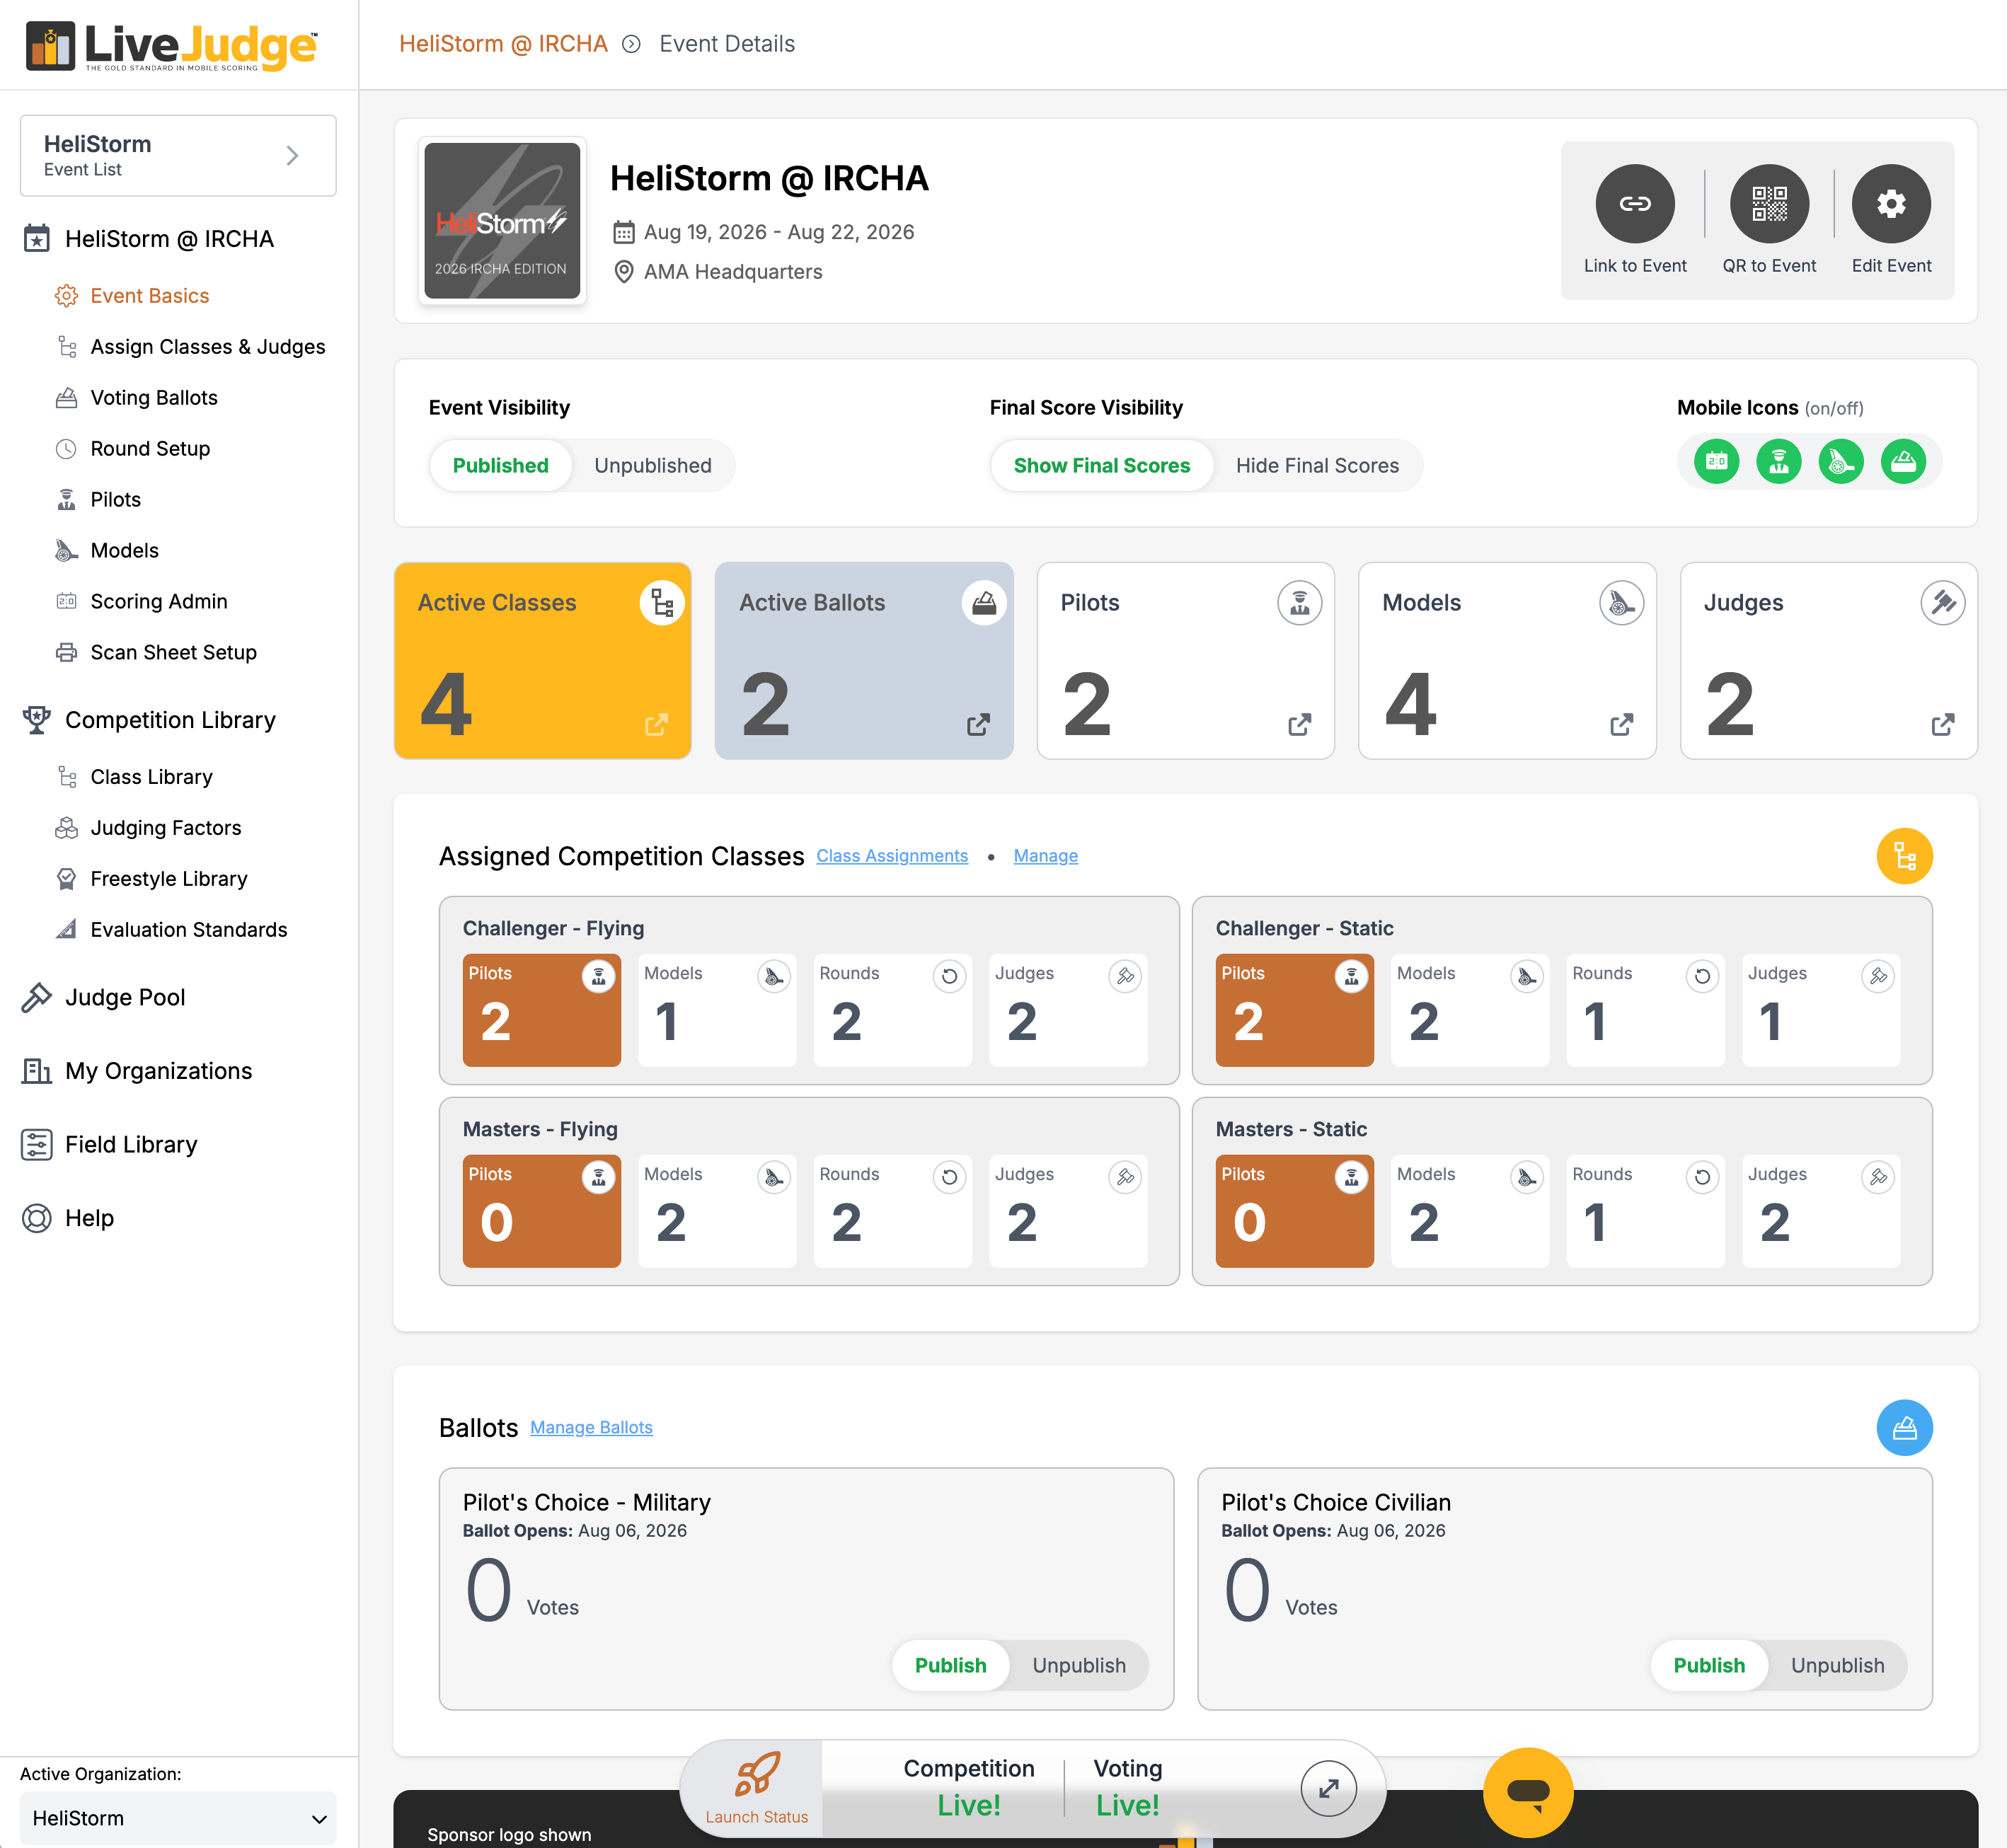Set event visibility to Unpublished
Viewport: 2007px width, 1848px height.
(x=652, y=465)
